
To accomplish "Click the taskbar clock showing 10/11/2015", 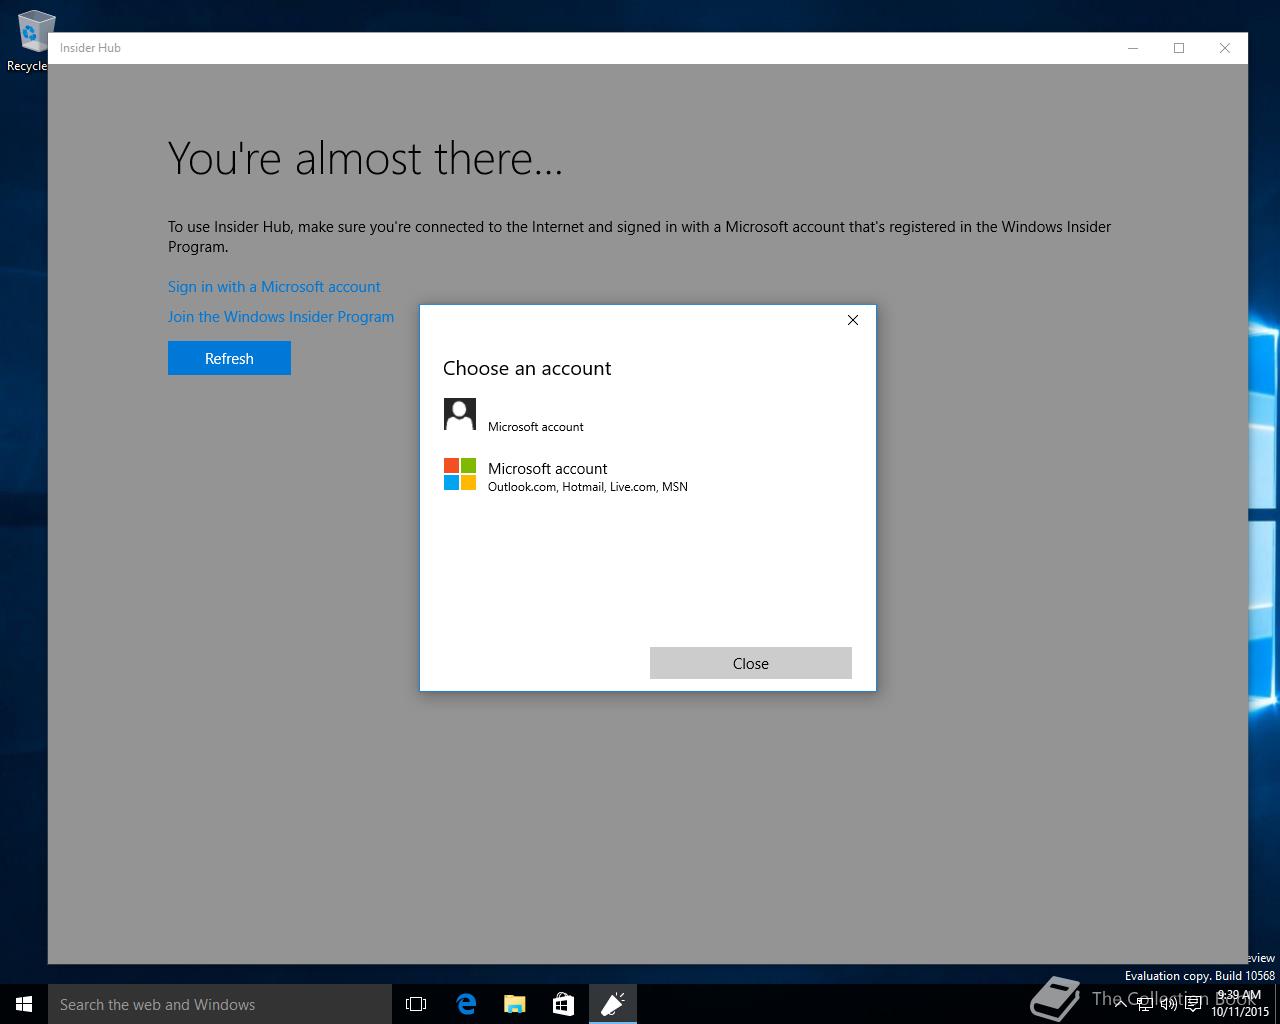I will coord(1240,1004).
